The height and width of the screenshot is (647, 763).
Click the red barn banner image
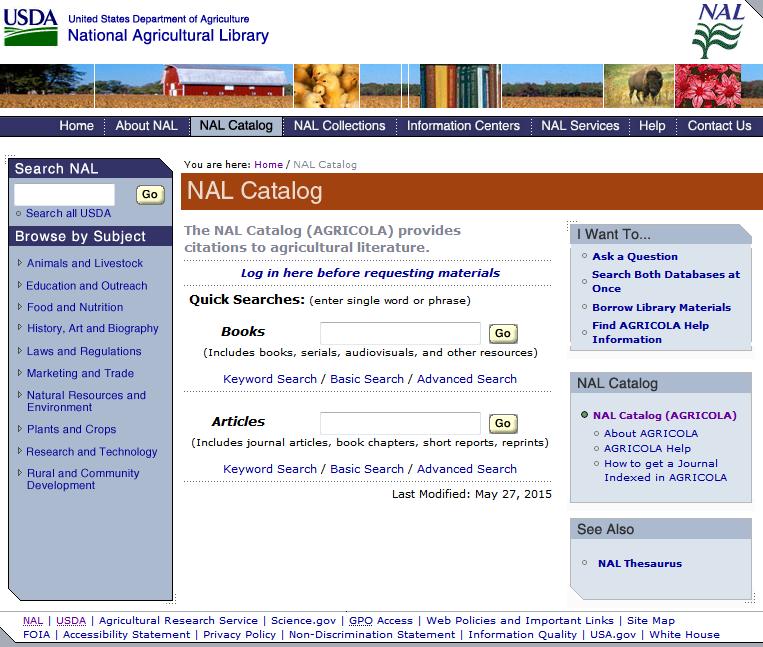(x=227, y=85)
